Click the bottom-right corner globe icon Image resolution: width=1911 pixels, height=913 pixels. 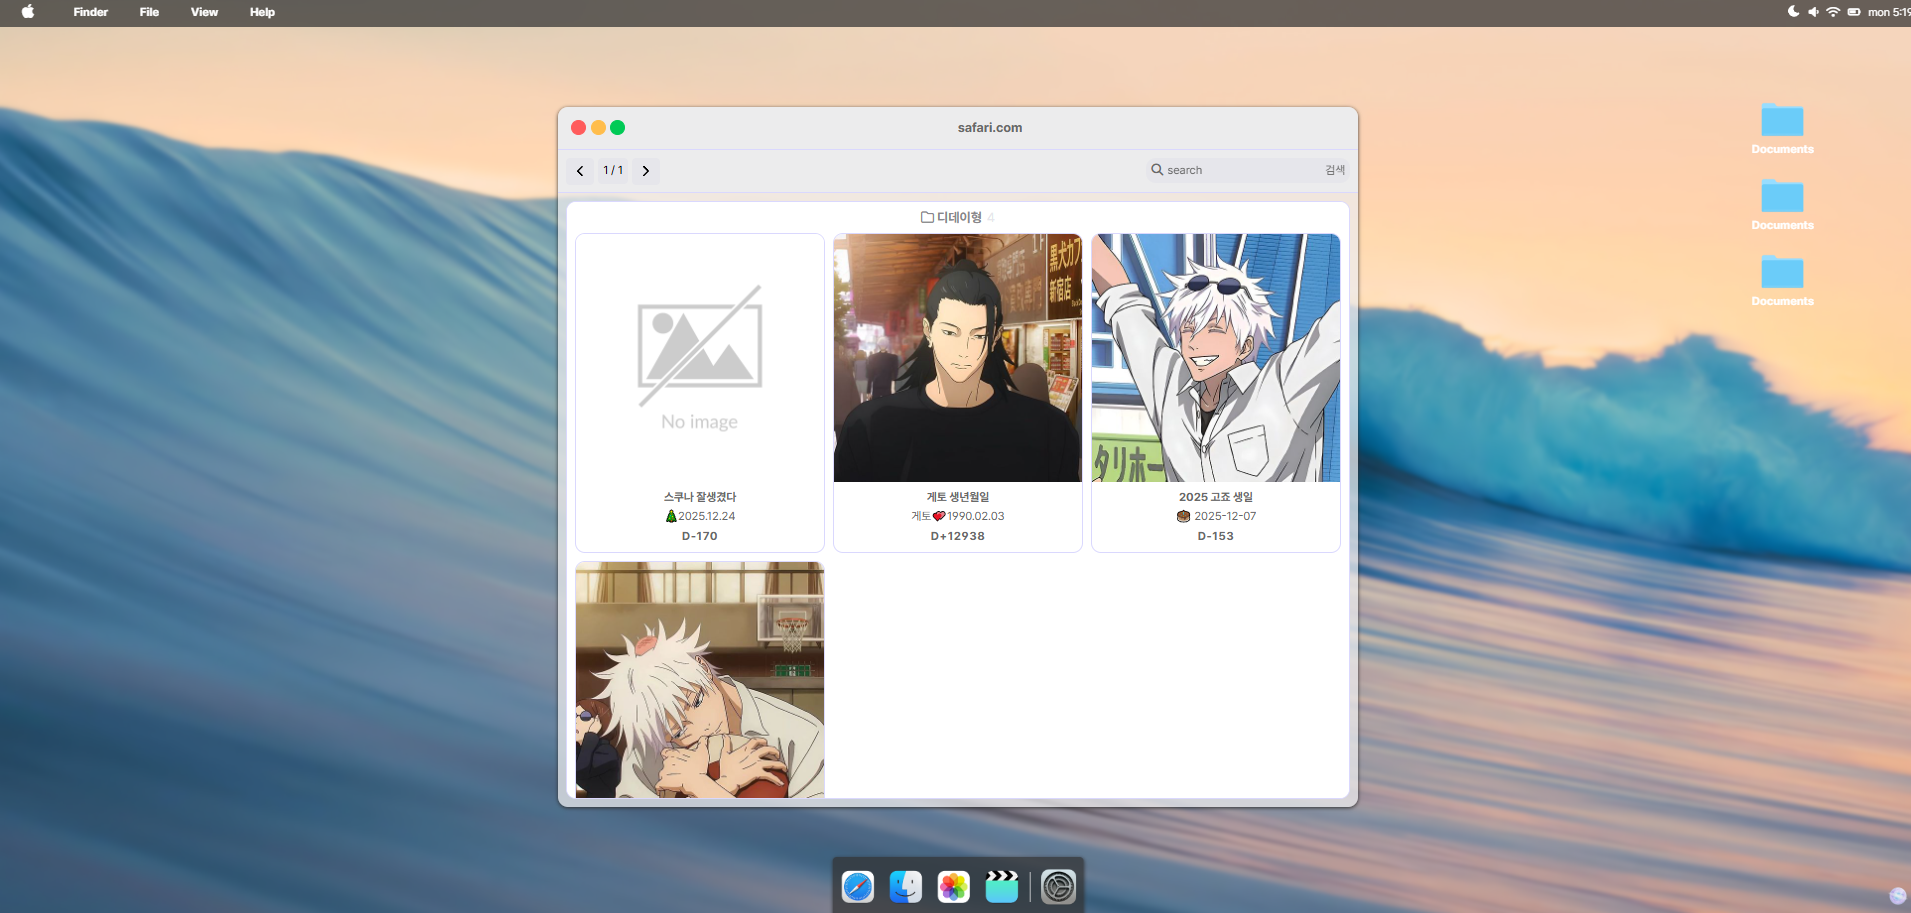click(1898, 896)
